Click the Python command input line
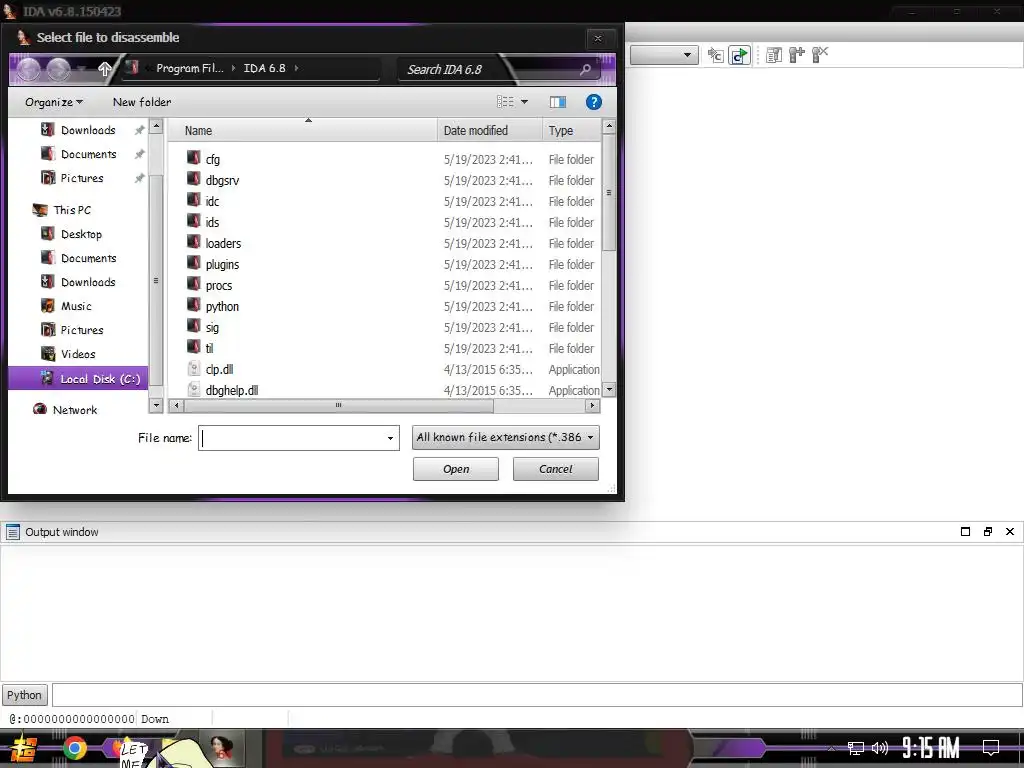 click(x=537, y=695)
